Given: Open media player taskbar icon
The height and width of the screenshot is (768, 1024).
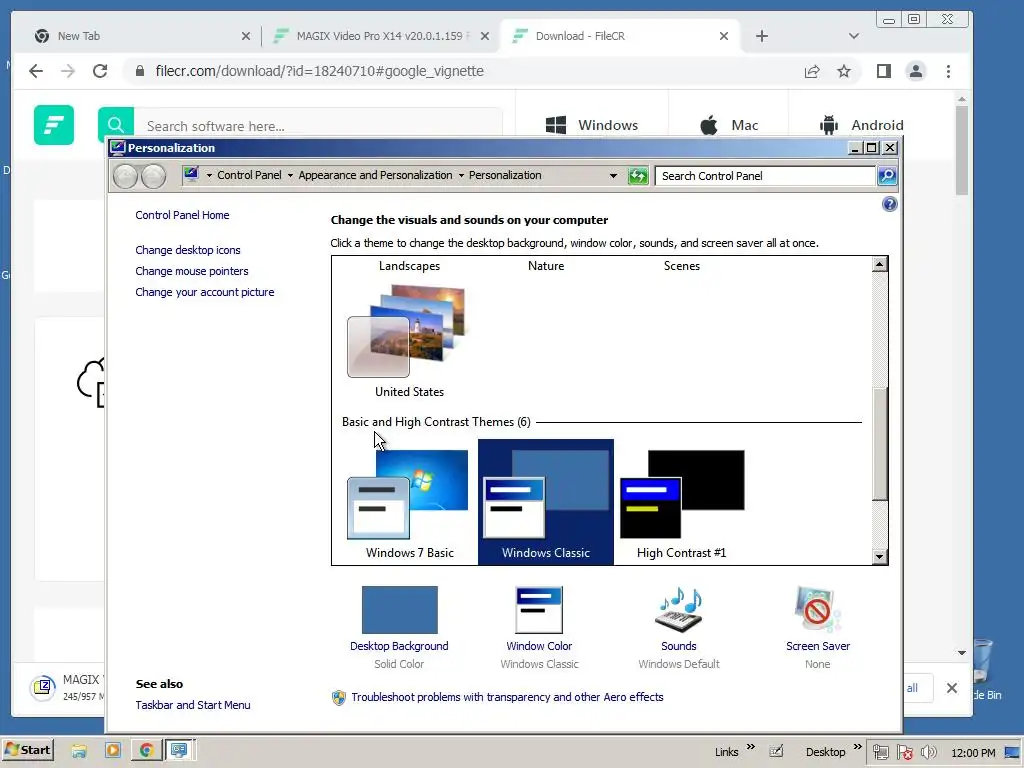Looking at the screenshot, I should point(112,751).
